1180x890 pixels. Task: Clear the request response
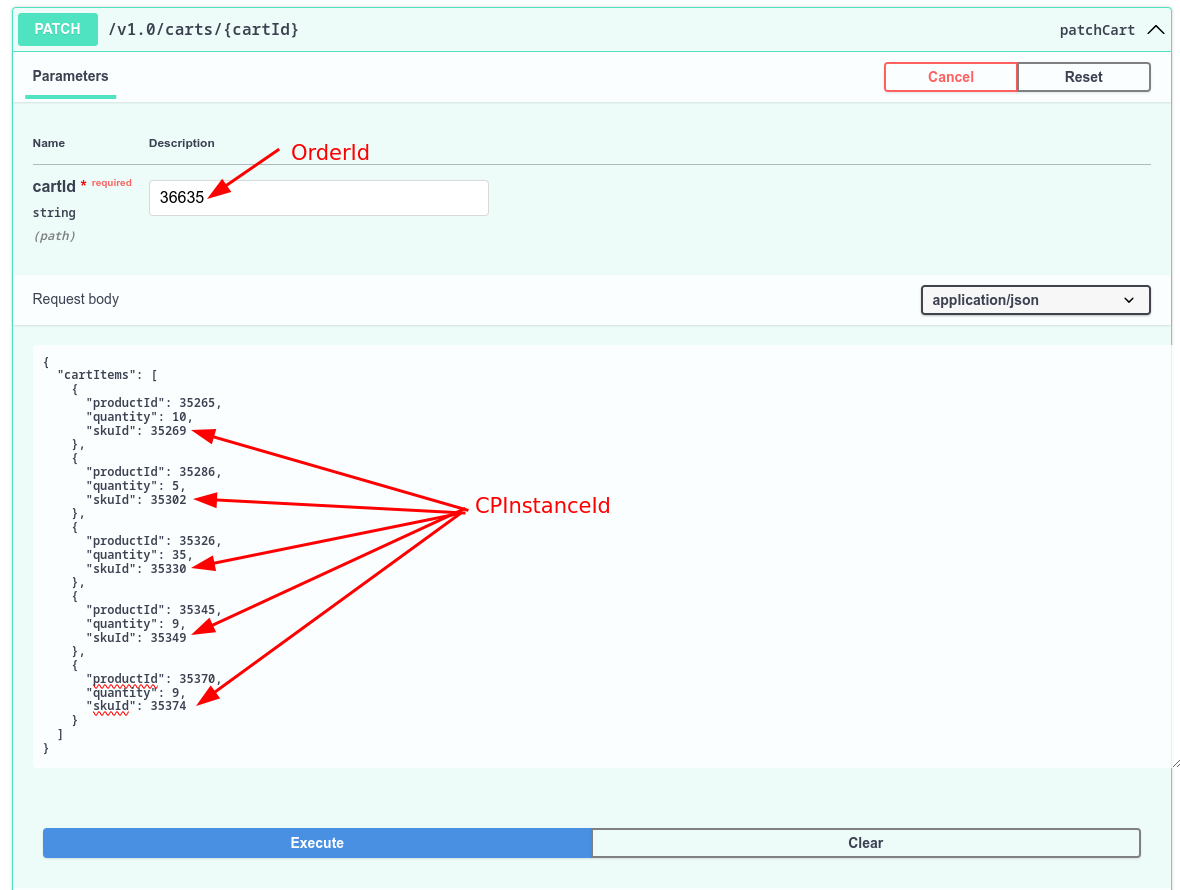[865, 843]
